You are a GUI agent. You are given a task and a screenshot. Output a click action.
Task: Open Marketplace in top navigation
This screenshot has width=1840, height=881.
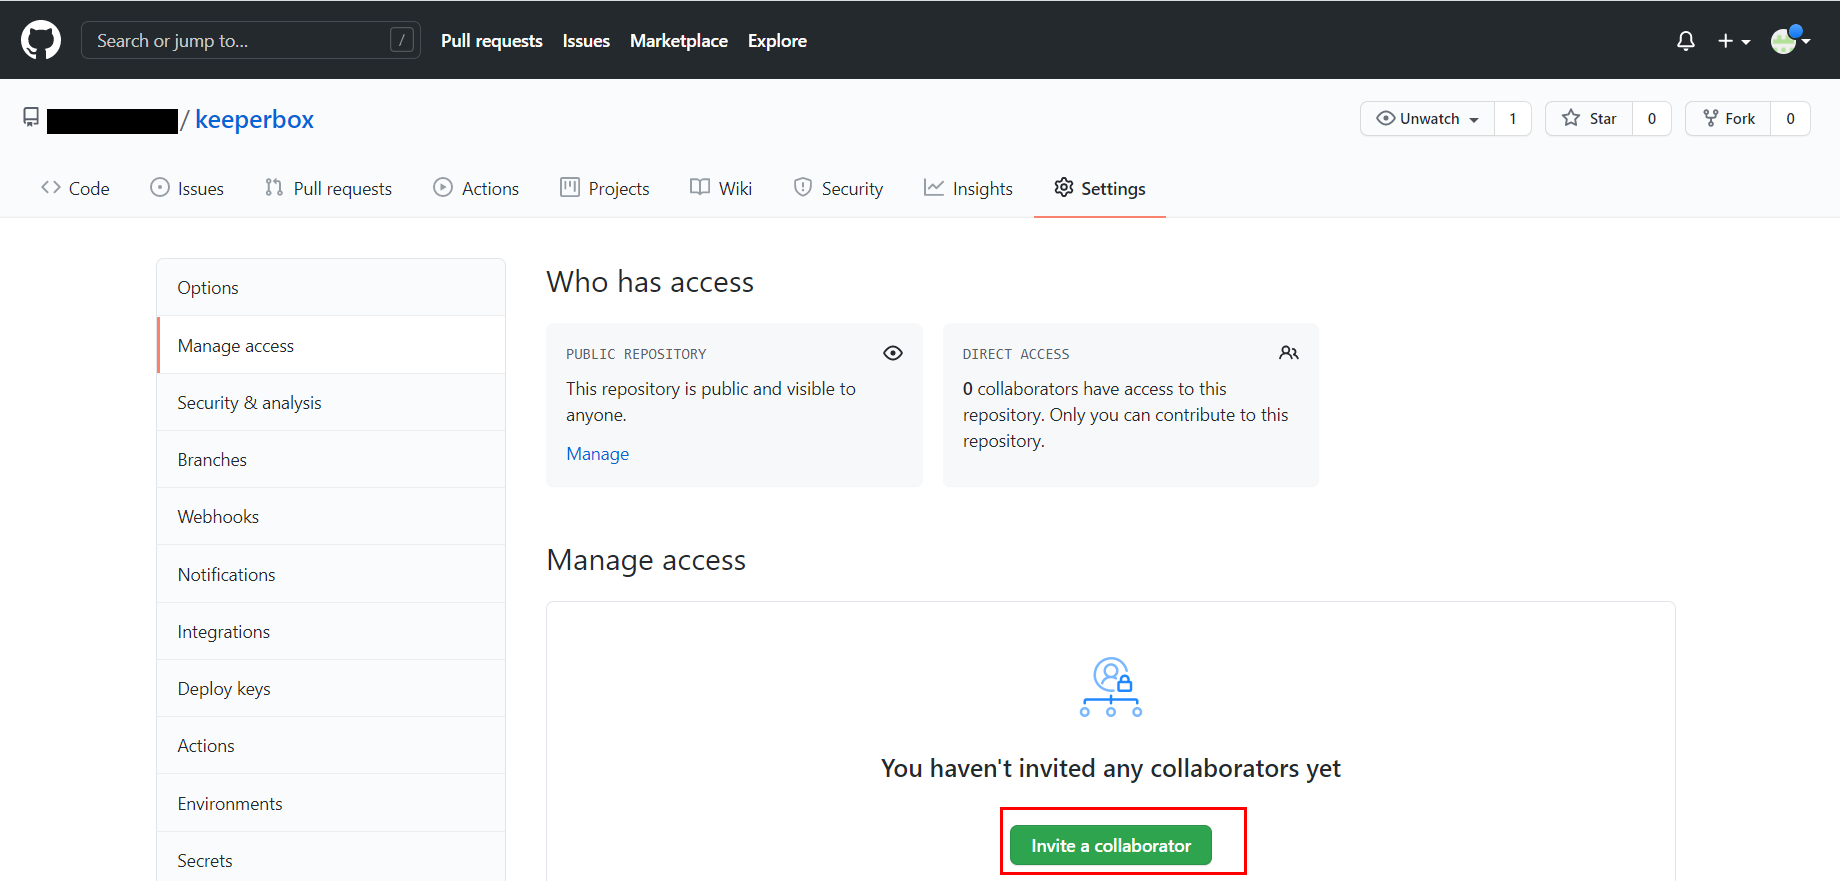[x=679, y=41]
